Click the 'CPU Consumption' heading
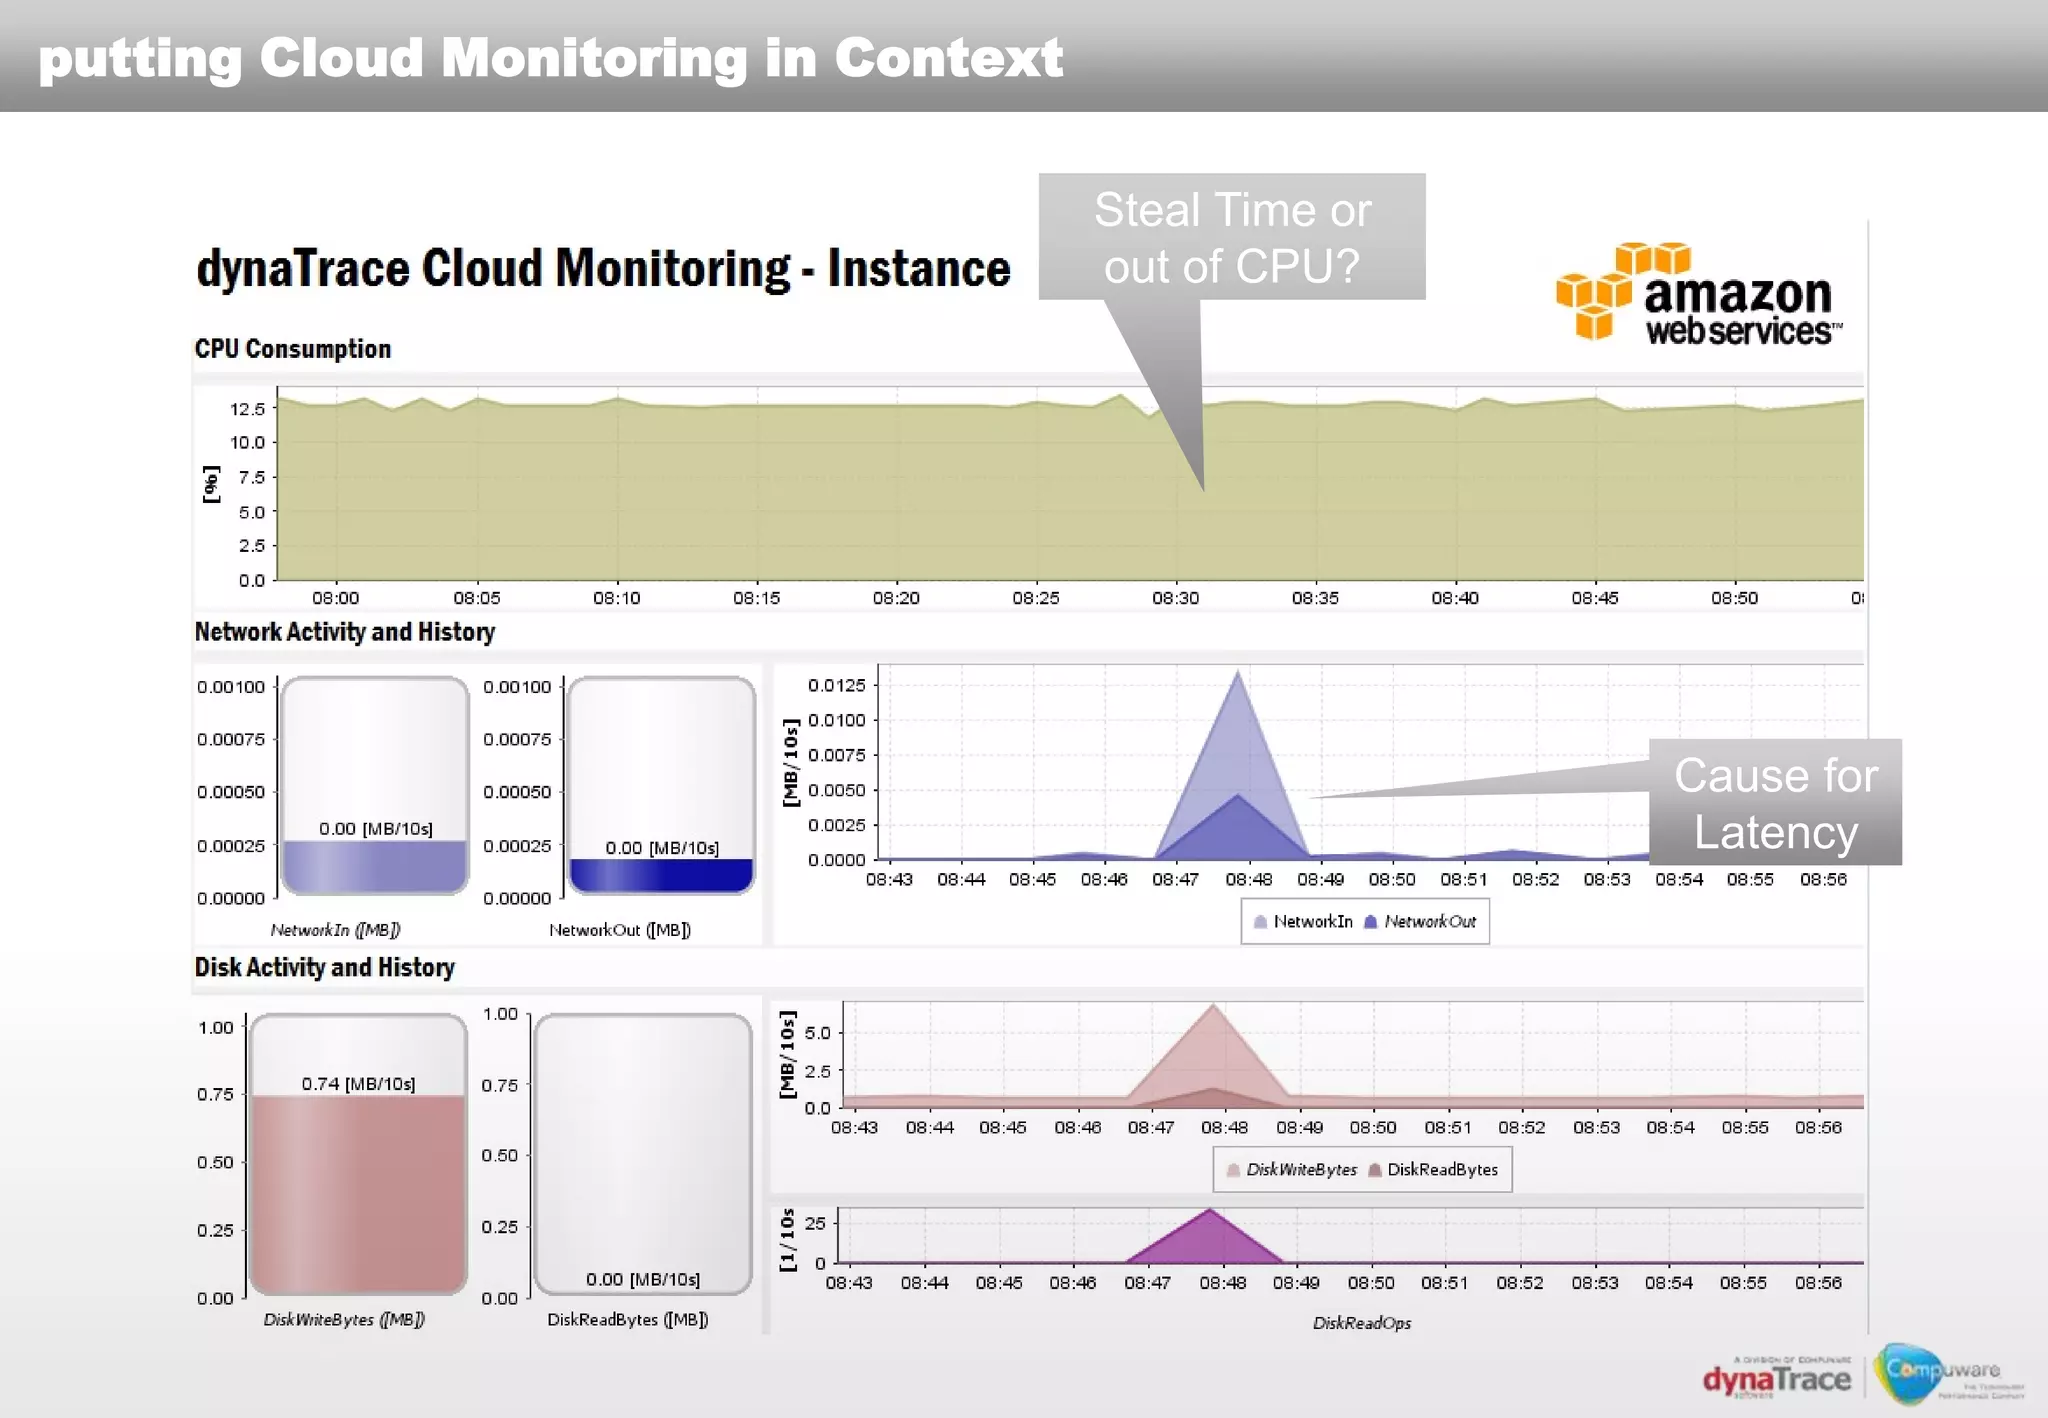The width and height of the screenshot is (2048, 1418). (293, 349)
